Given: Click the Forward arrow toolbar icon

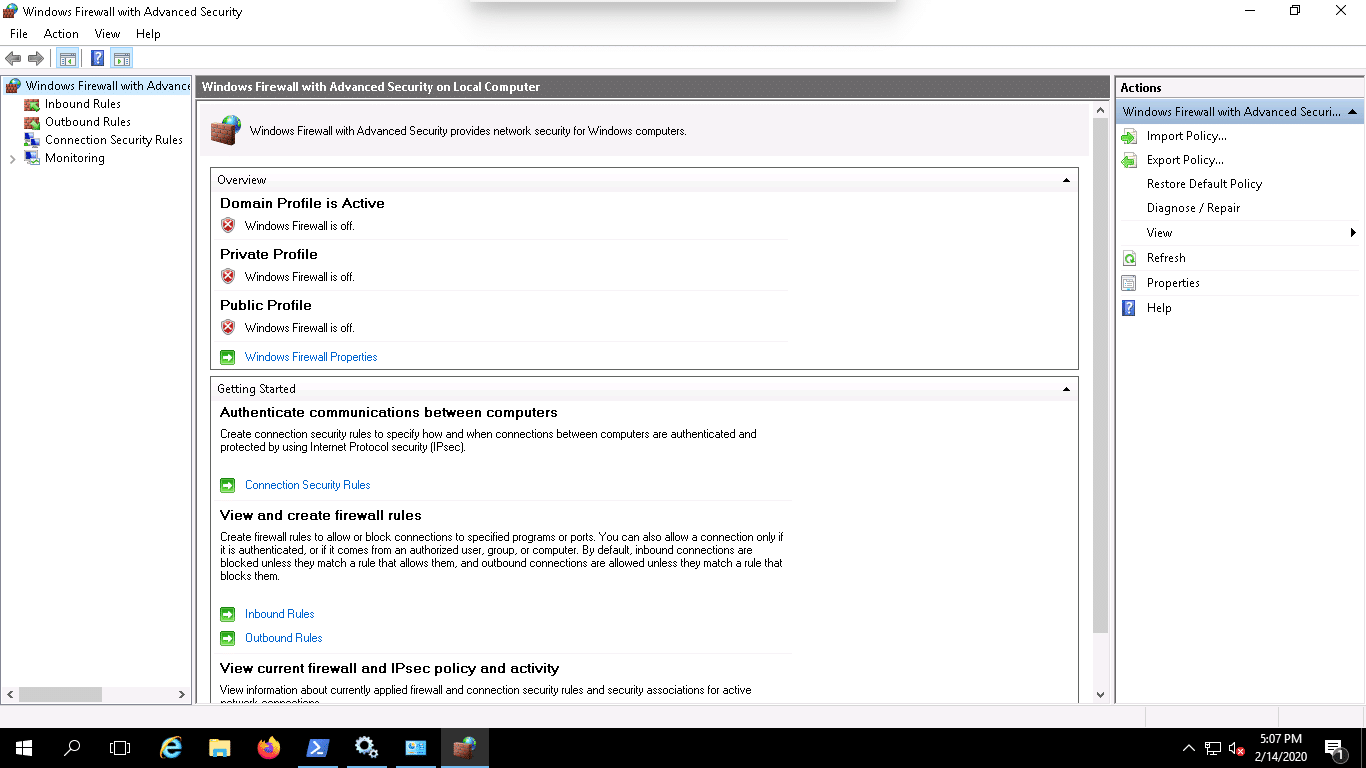Looking at the screenshot, I should (36, 58).
